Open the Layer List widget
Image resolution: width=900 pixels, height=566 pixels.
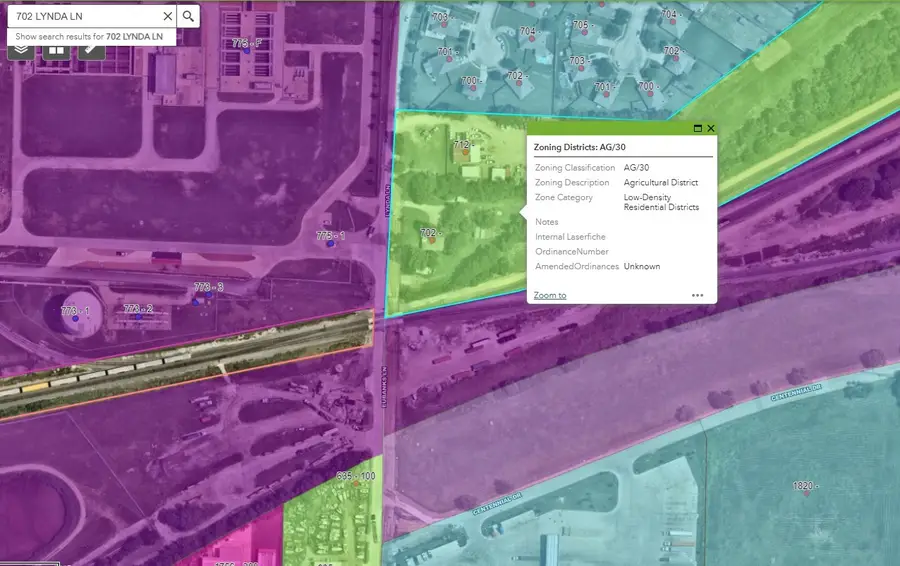click(21, 48)
